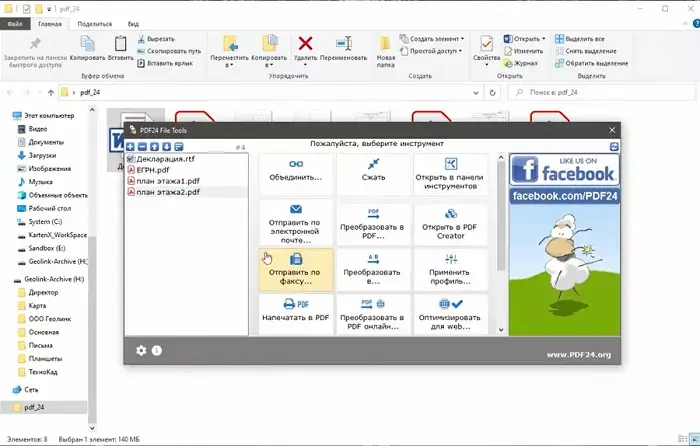Select план этажа2.pdf in PDF24 list

click(187, 192)
